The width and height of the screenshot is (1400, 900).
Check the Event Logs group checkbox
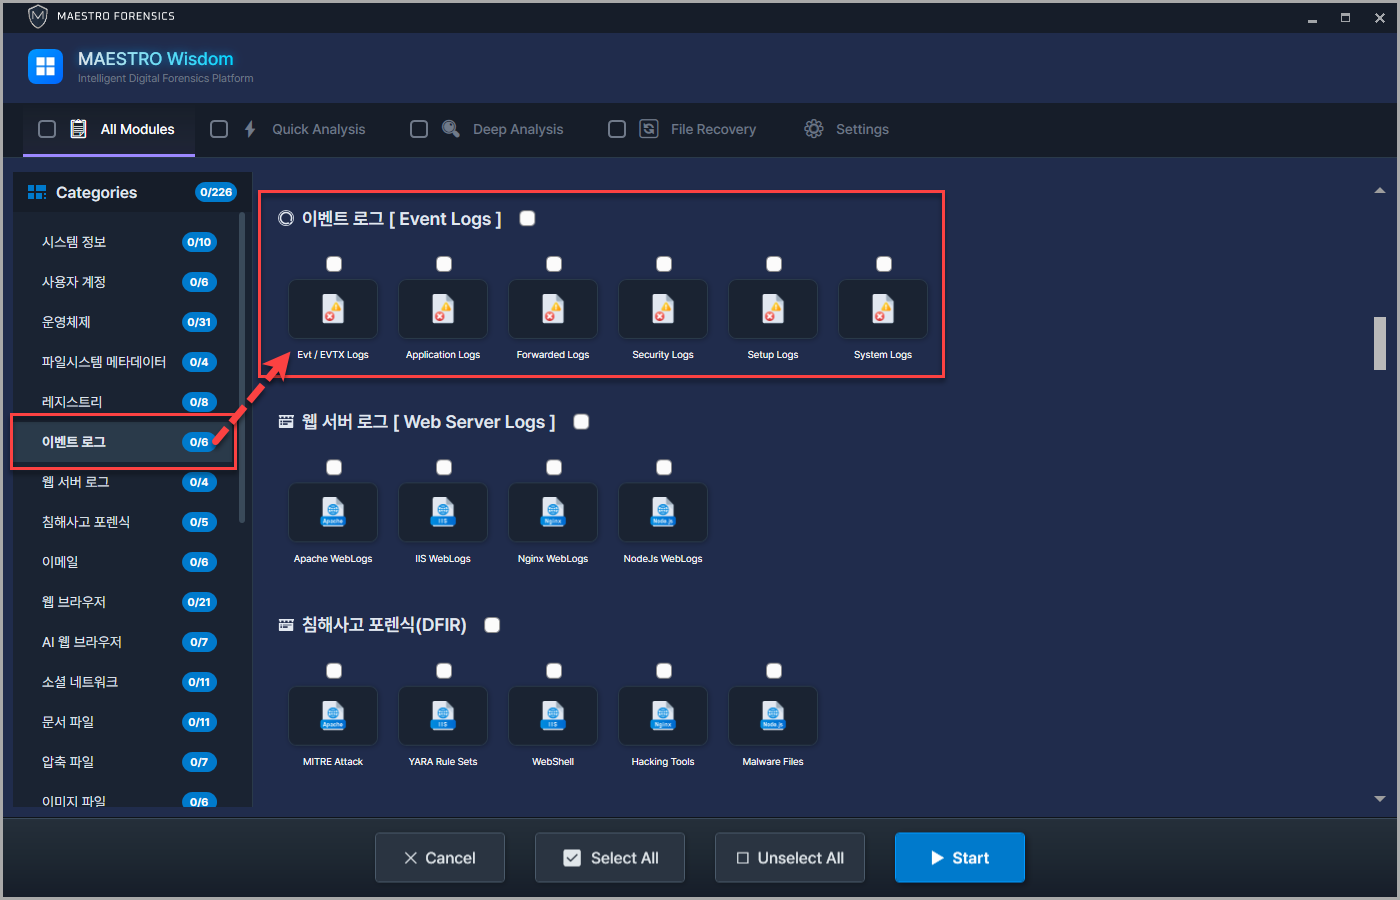[x=528, y=219]
